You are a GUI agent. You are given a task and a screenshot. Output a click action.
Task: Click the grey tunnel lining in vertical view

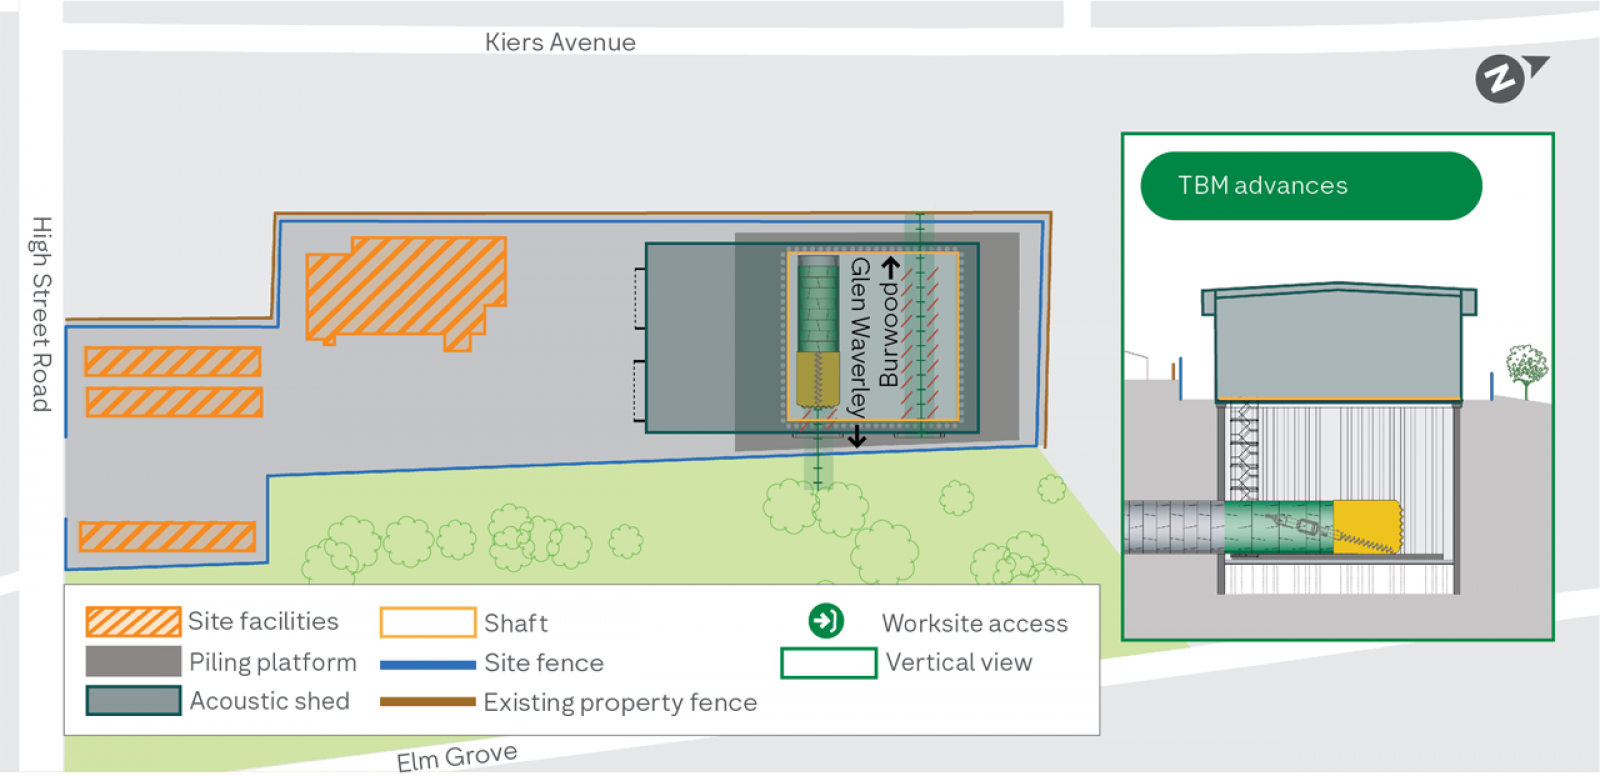coord(1174,527)
